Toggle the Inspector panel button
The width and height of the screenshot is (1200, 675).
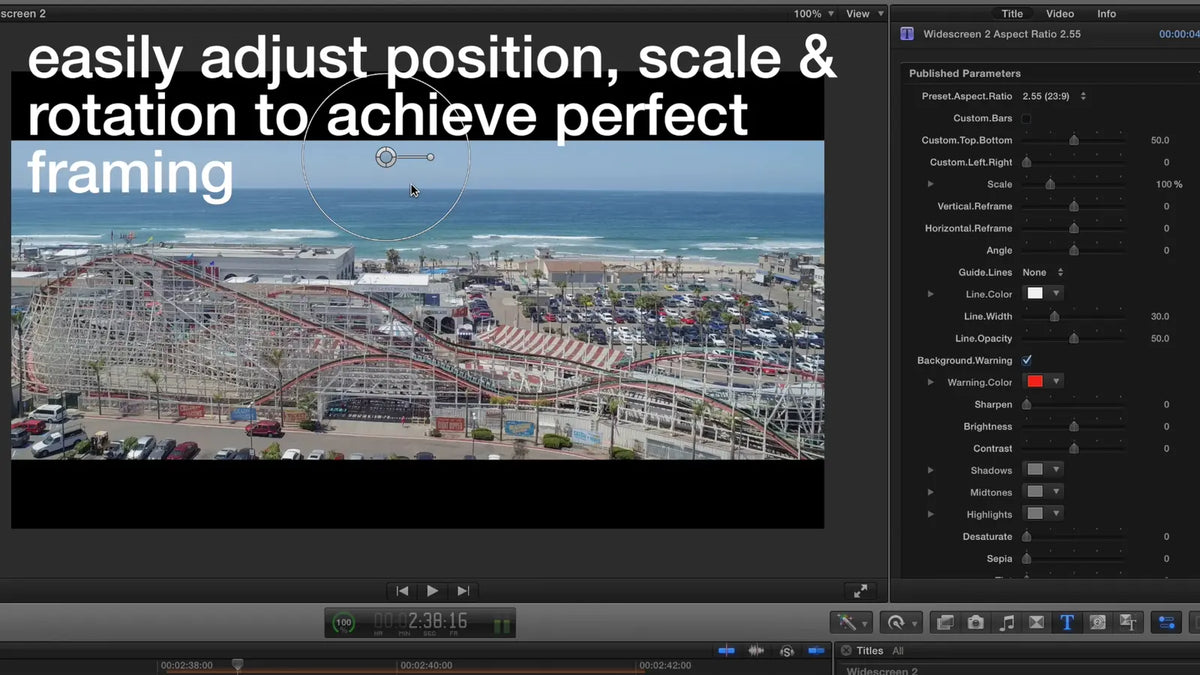(1166, 622)
